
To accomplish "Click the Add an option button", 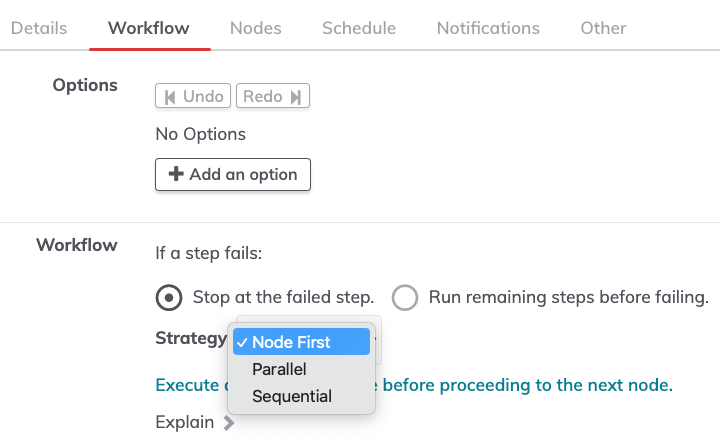I will point(233,175).
